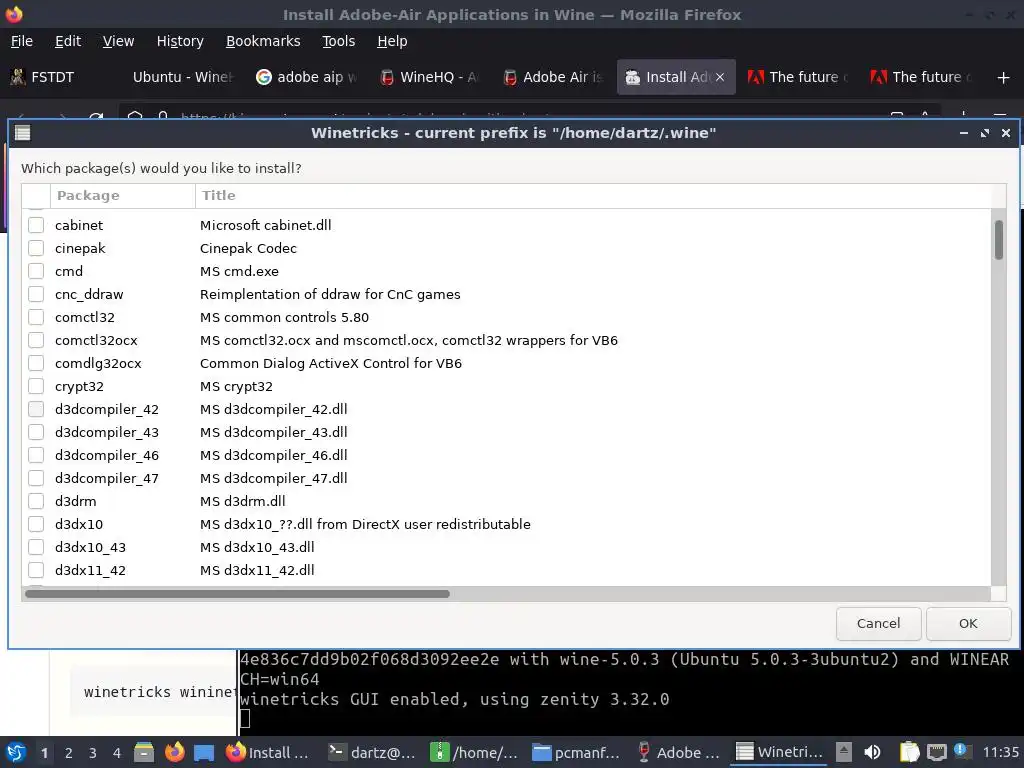Launch file manager from the taskbar quick launcher
This screenshot has width=1024, height=768.
pos(144,752)
